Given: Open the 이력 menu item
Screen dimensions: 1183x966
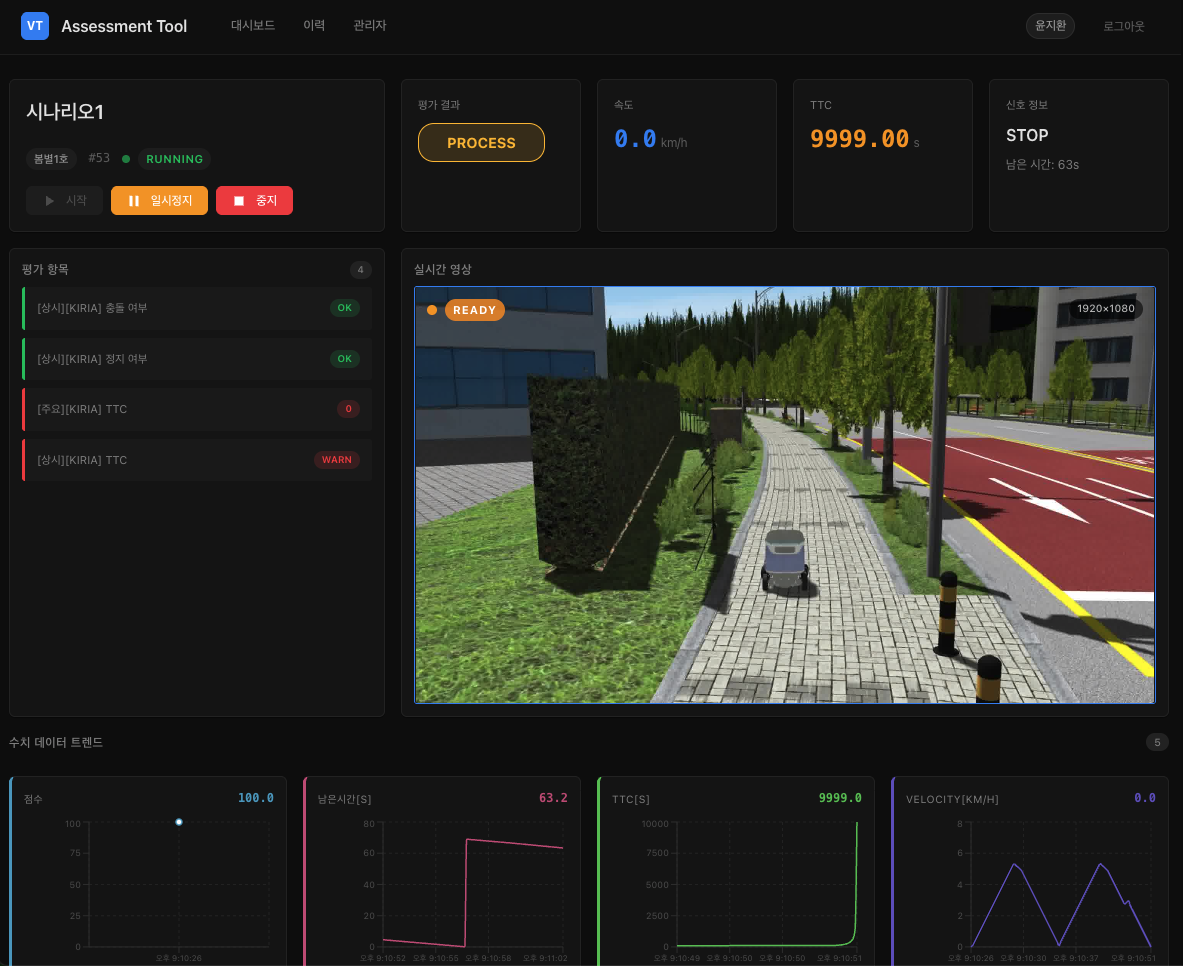Looking at the screenshot, I should click(x=314, y=26).
